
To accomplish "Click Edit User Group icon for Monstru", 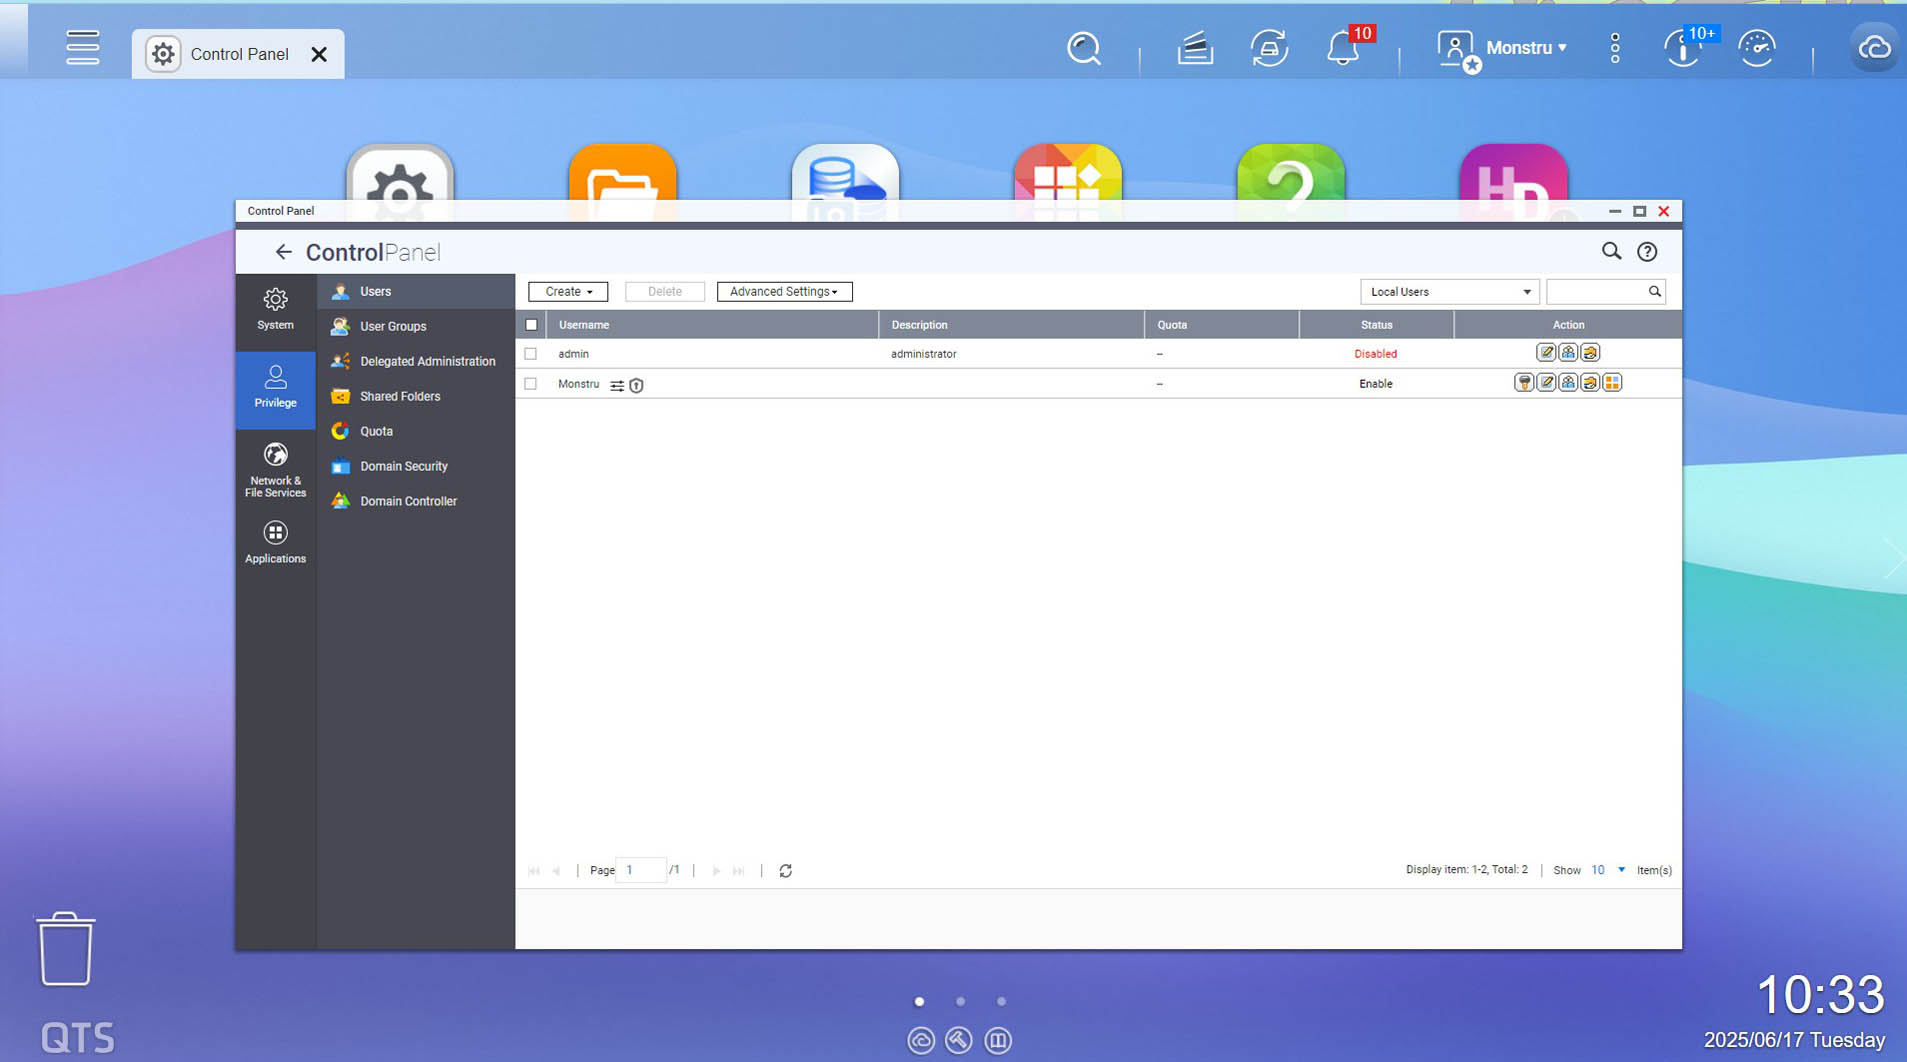I will pos(1568,383).
